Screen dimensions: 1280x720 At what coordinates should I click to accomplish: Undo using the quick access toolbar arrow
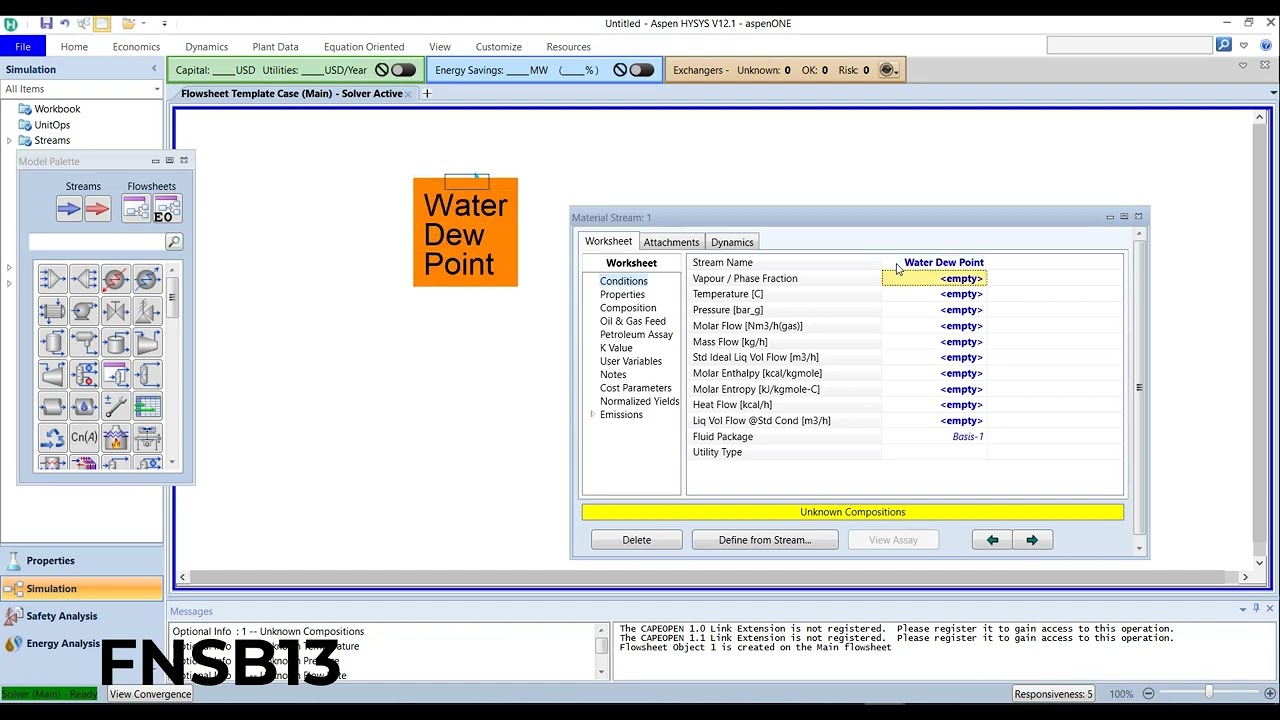coord(65,23)
